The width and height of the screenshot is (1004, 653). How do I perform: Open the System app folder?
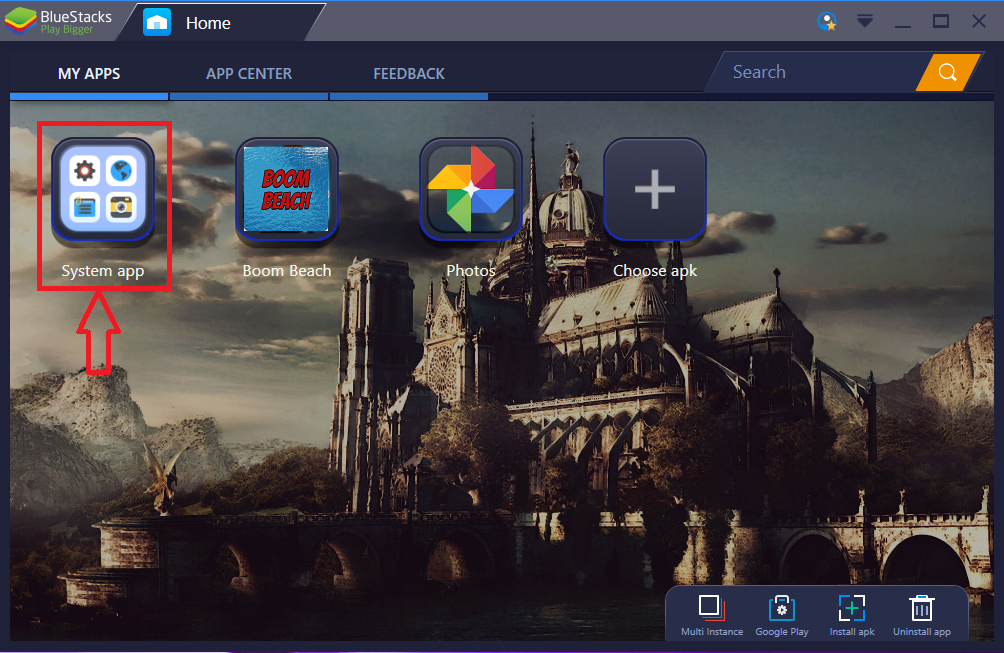pyautogui.click(x=103, y=189)
